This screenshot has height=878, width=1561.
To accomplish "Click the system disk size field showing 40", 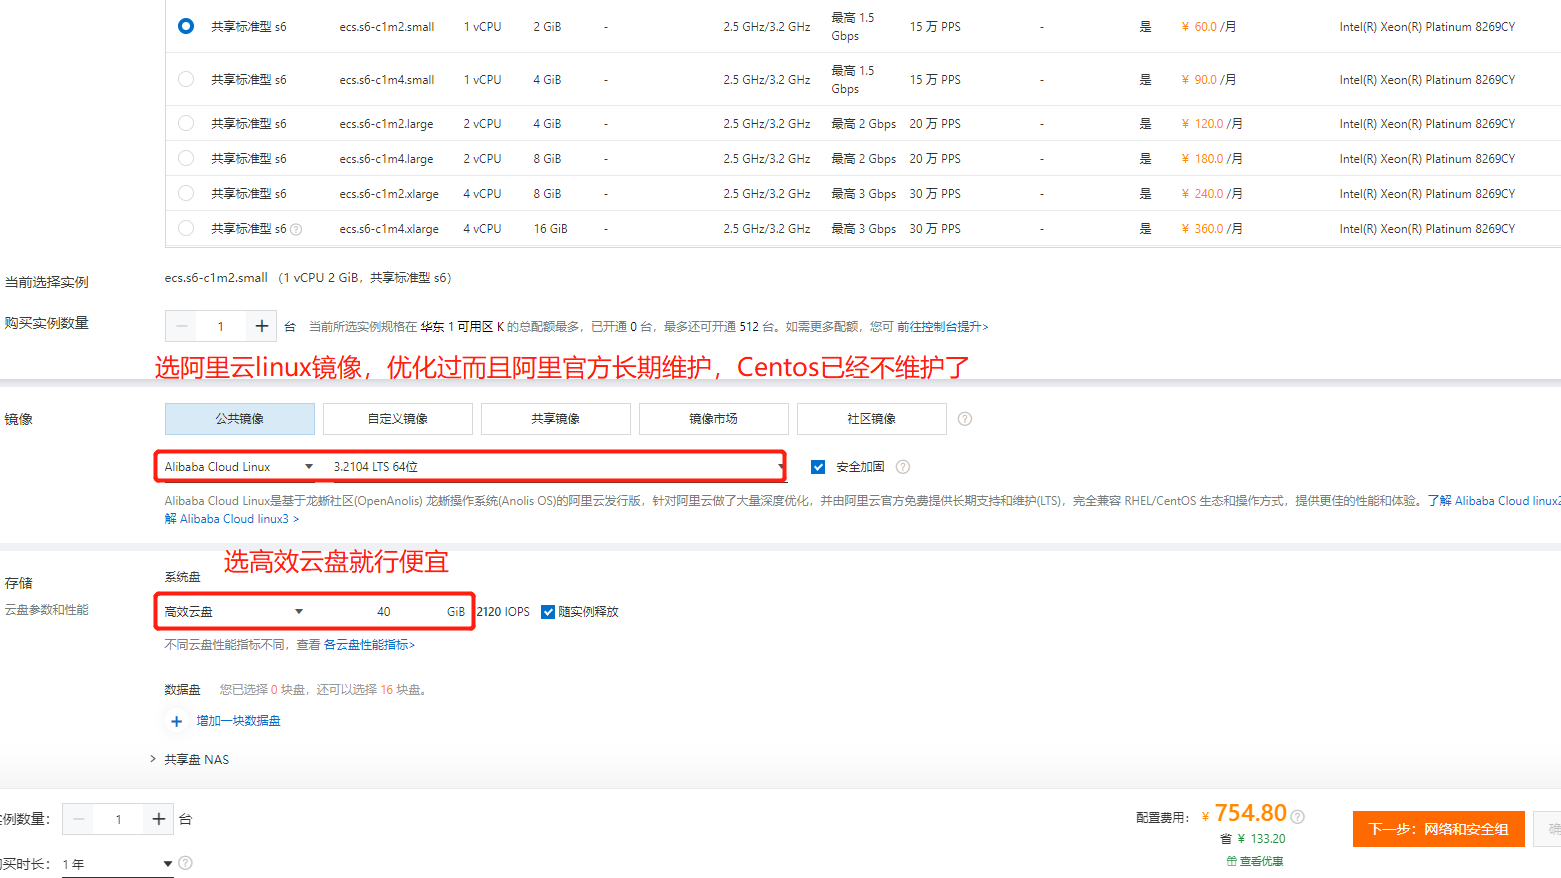I will tap(384, 612).
